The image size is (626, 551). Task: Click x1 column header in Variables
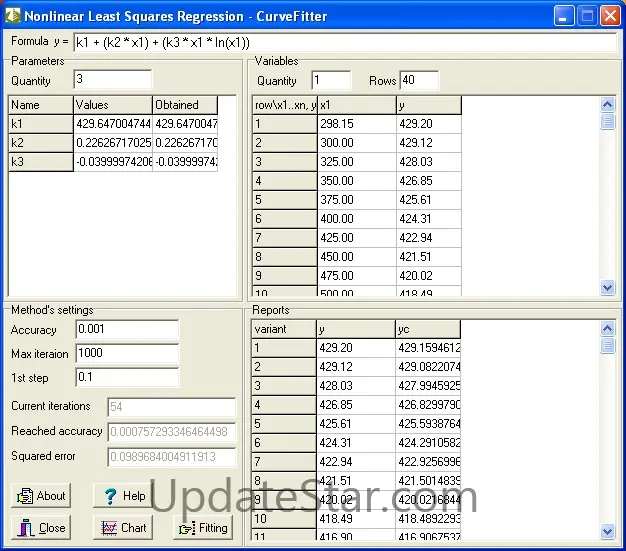click(355, 105)
